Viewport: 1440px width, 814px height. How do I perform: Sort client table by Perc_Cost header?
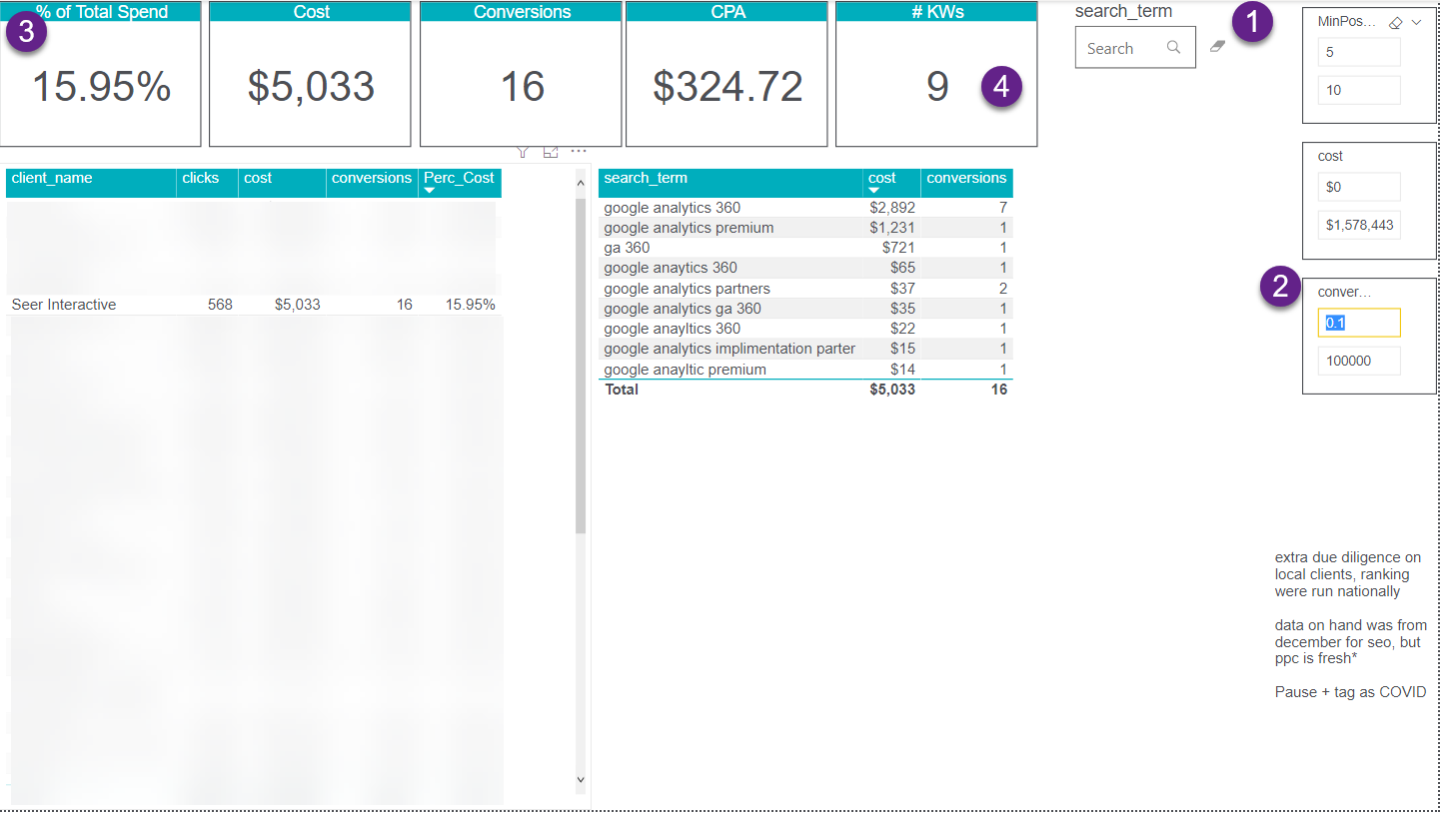pos(459,179)
